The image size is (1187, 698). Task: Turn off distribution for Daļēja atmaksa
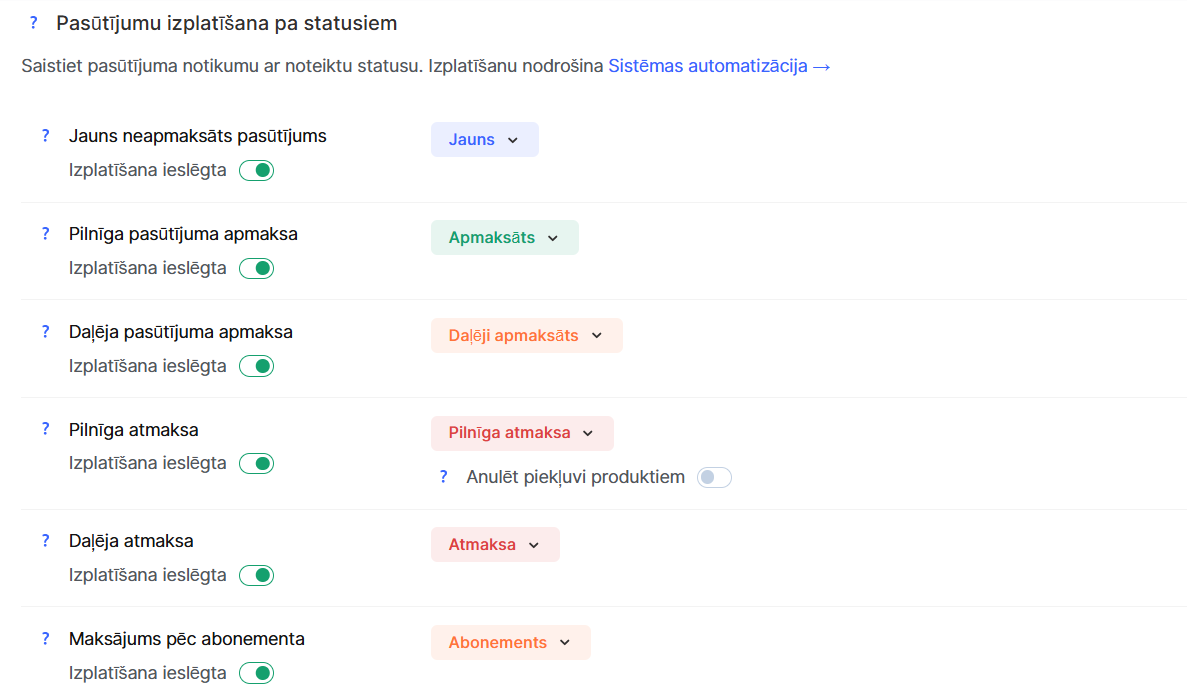(x=256, y=575)
